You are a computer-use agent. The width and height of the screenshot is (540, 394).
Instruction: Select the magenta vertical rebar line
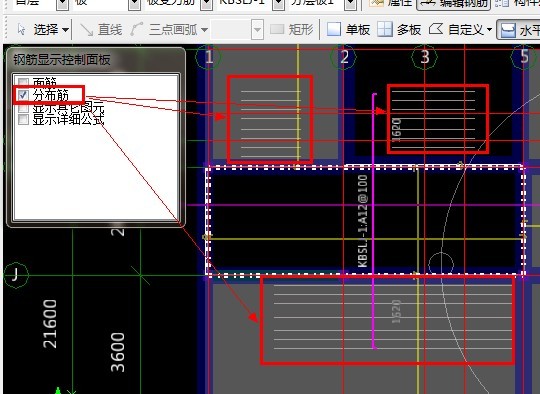pos(374,221)
